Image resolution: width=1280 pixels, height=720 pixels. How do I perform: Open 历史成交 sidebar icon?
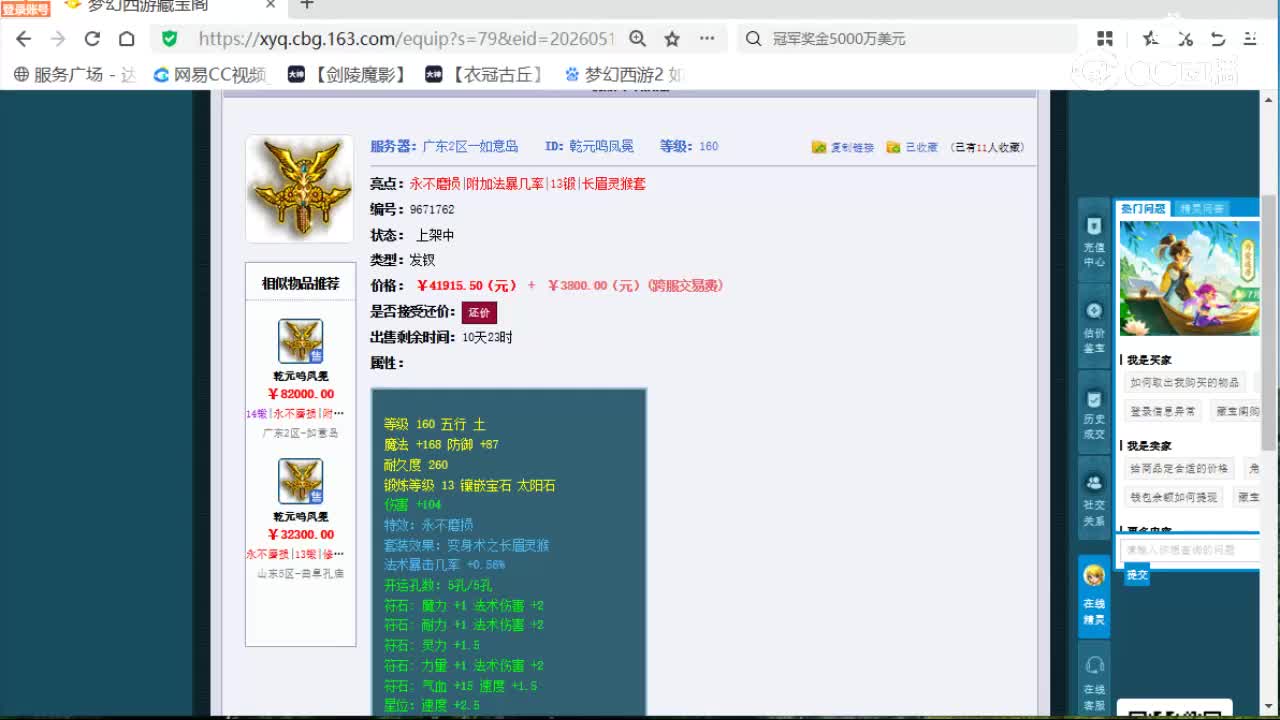1094,414
